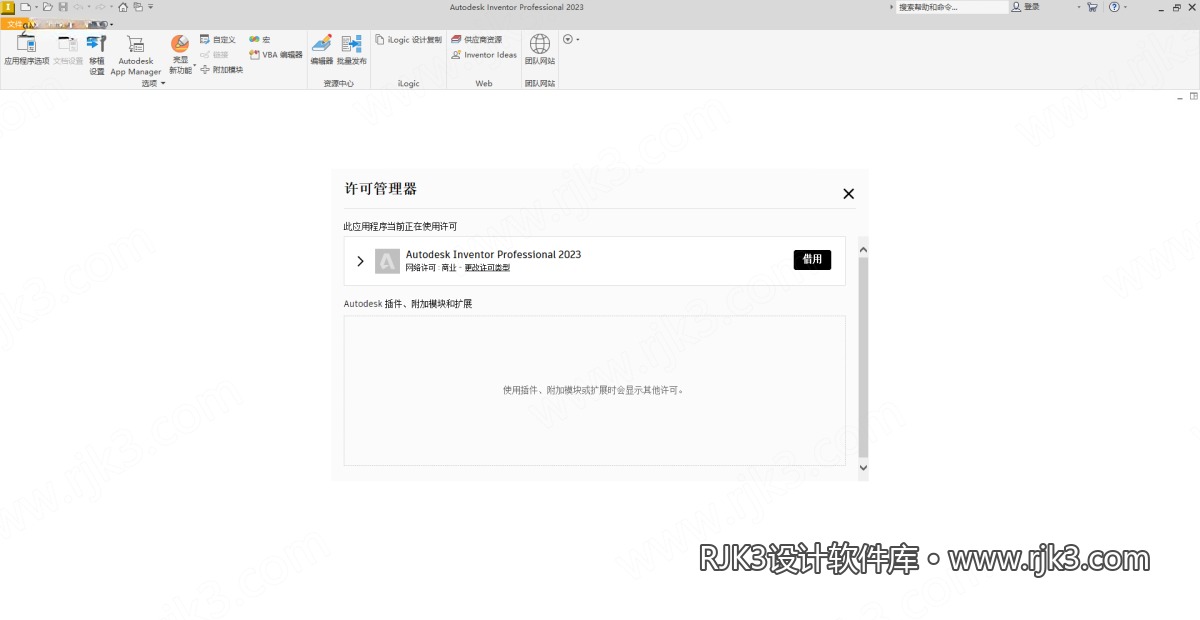The image size is (1200, 620).
Task: Click the Web panel label
Action: pos(484,84)
